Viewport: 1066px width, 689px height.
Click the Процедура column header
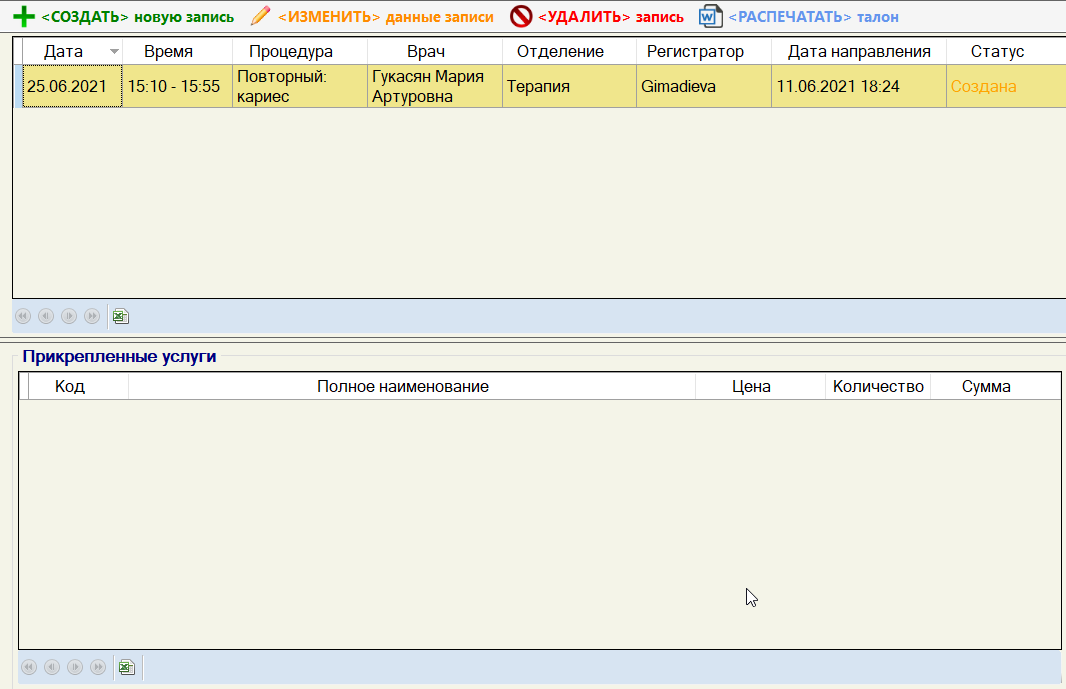click(x=300, y=52)
